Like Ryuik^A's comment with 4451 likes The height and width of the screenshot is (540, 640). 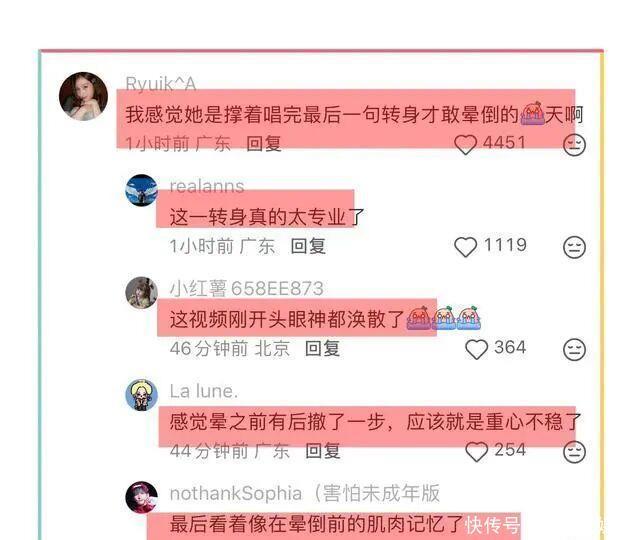(465, 144)
